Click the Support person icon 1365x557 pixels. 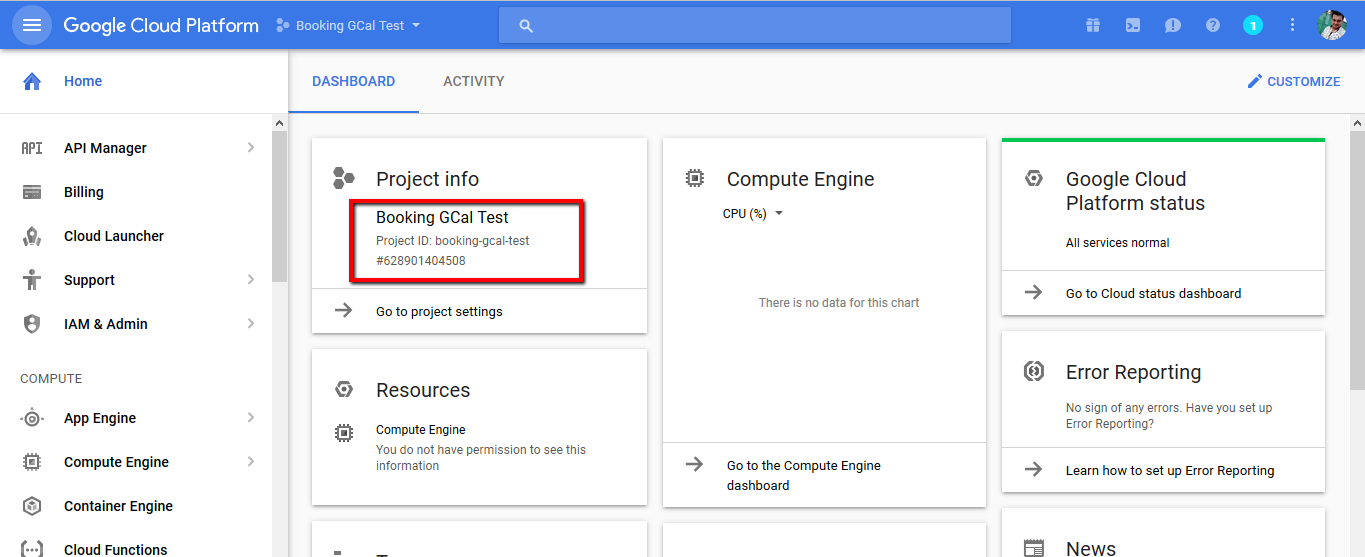pyautogui.click(x=32, y=280)
